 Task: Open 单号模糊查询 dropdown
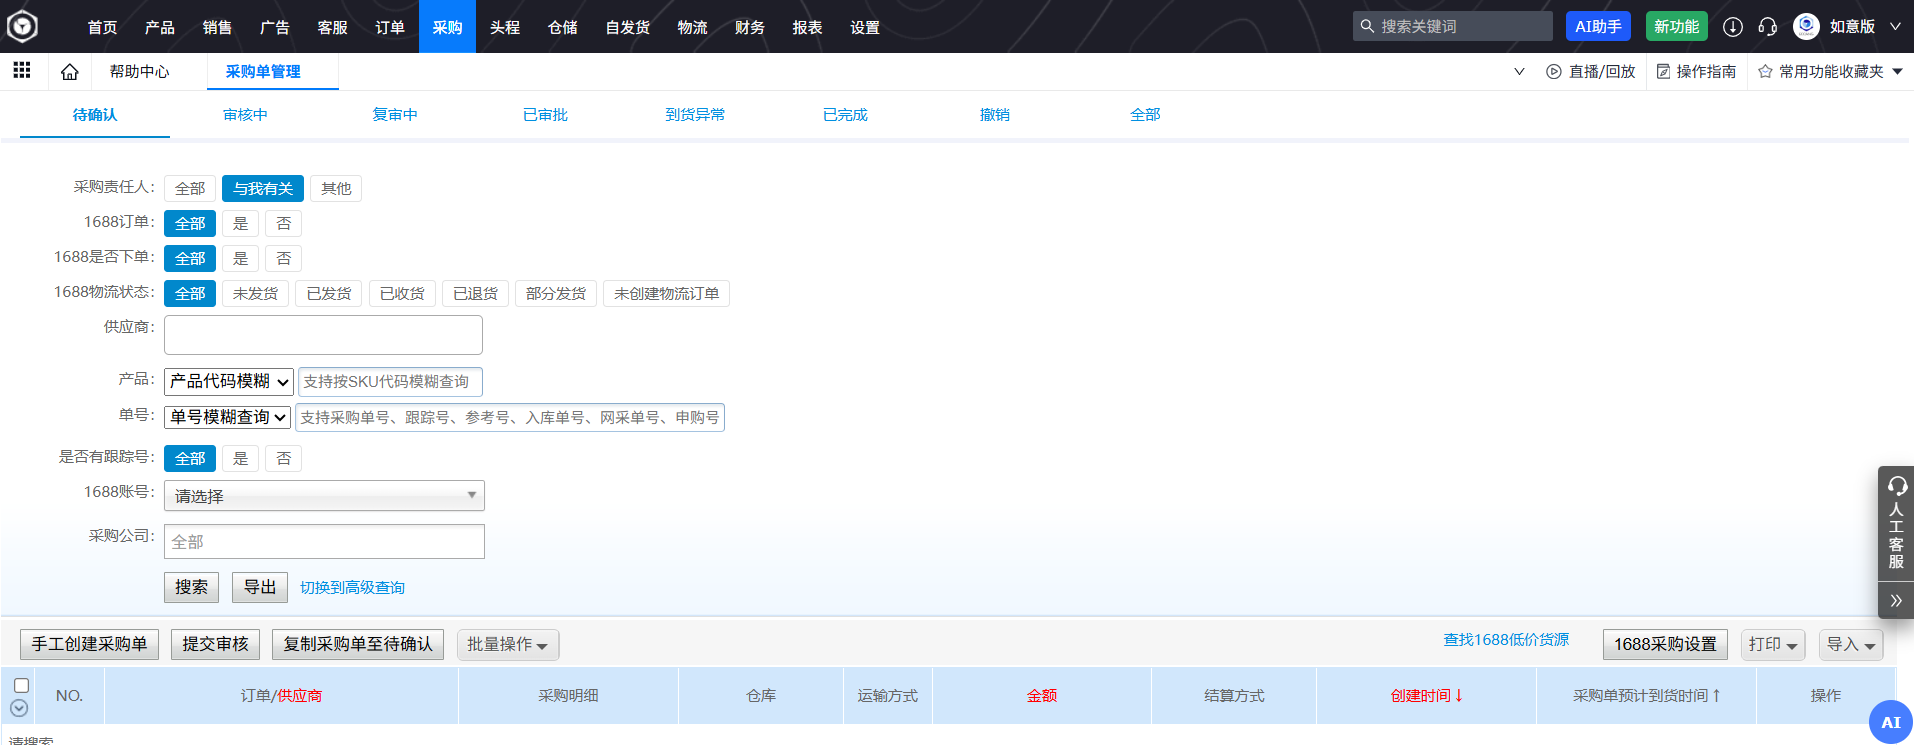pos(228,417)
